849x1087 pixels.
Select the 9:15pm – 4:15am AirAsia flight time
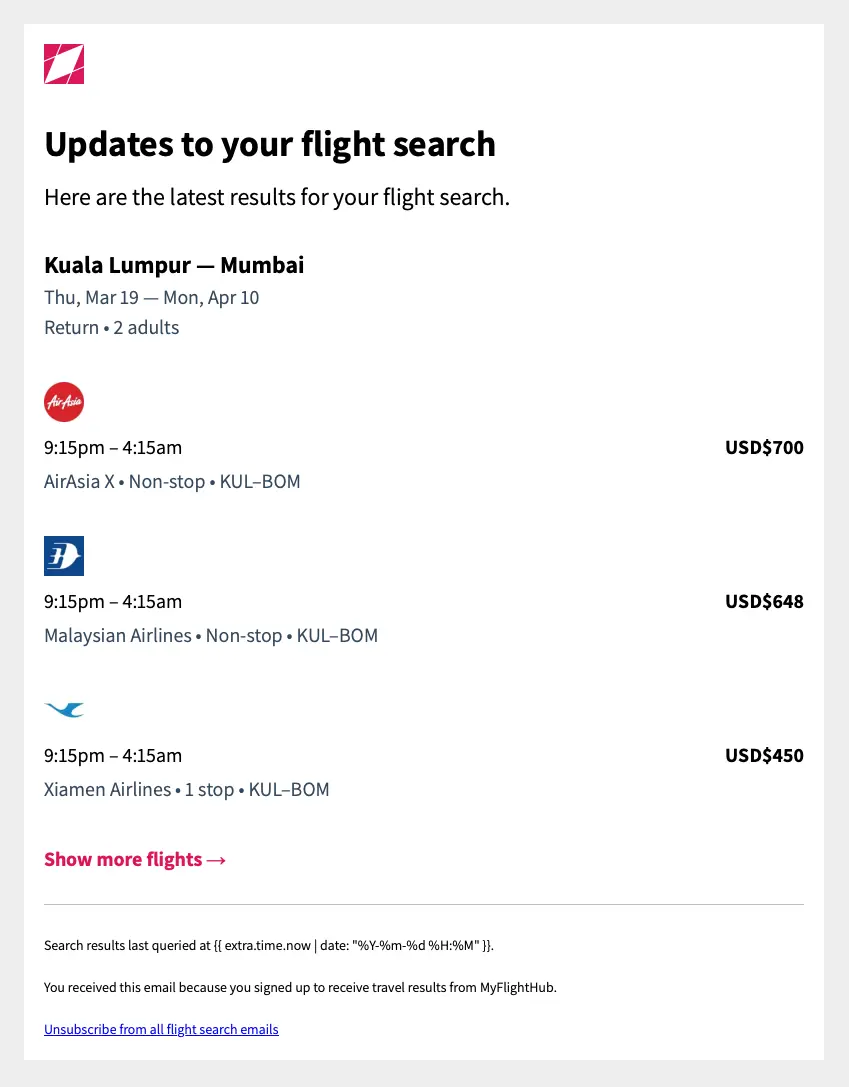coord(113,447)
